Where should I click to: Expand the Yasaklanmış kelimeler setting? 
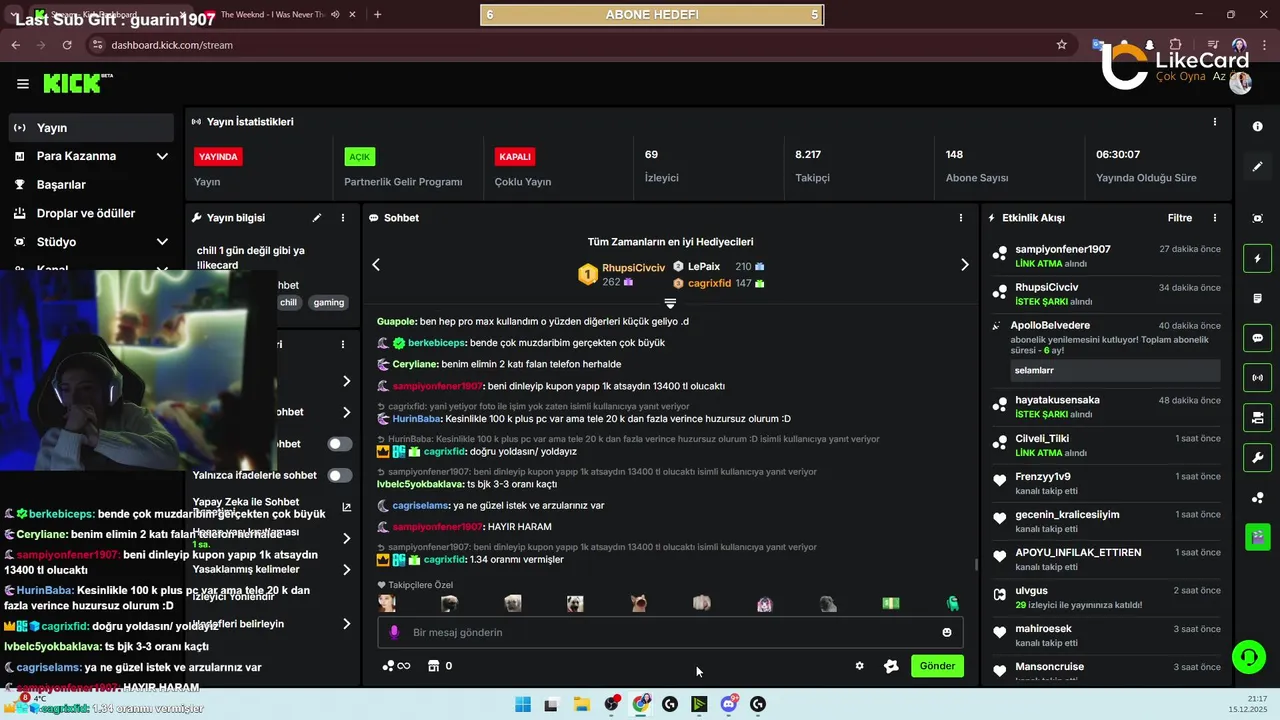(x=346, y=570)
